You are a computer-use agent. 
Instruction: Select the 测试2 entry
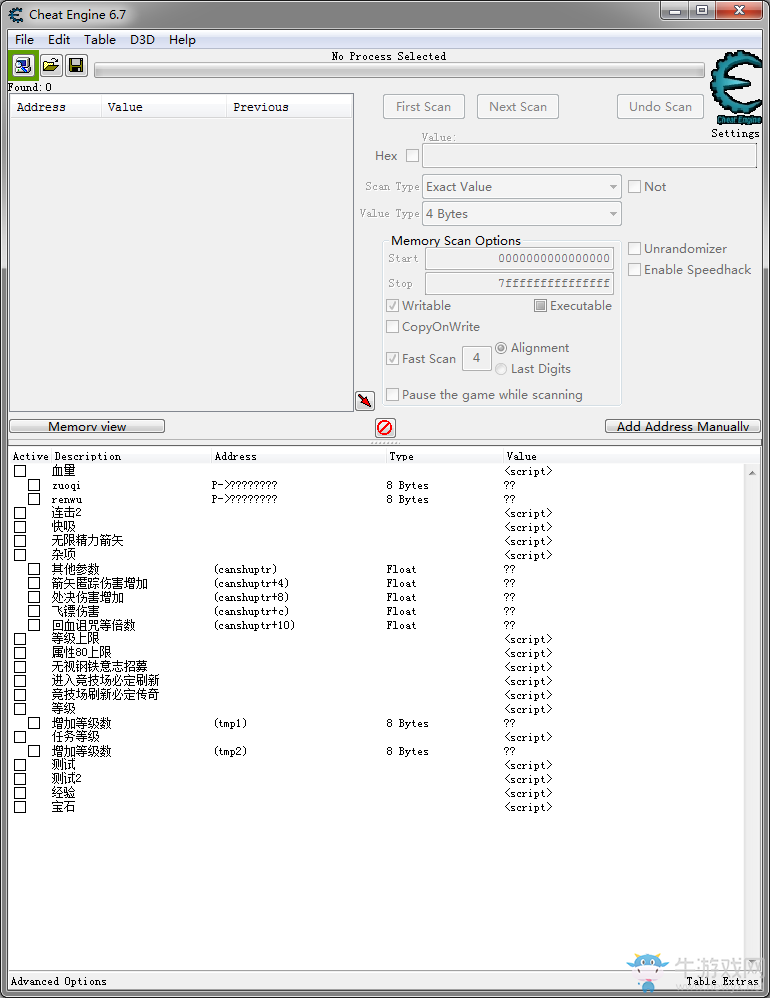[66, 778]
